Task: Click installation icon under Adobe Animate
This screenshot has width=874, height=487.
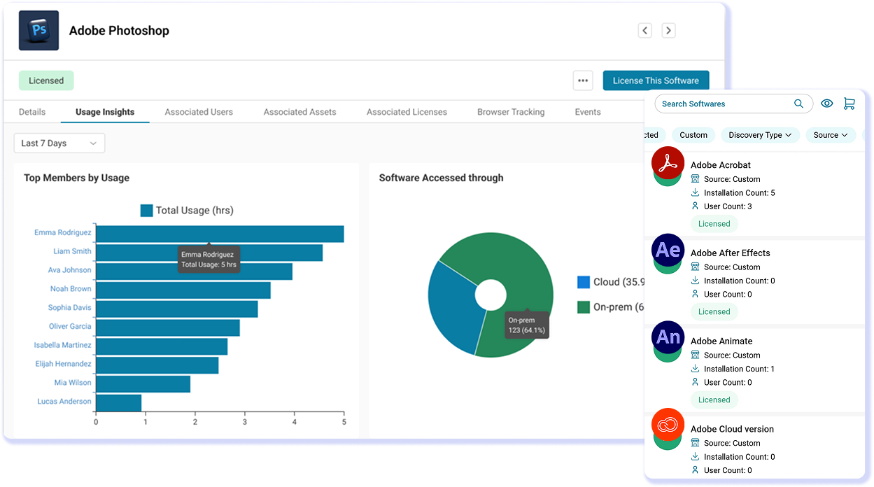Action: pos(695,368)
